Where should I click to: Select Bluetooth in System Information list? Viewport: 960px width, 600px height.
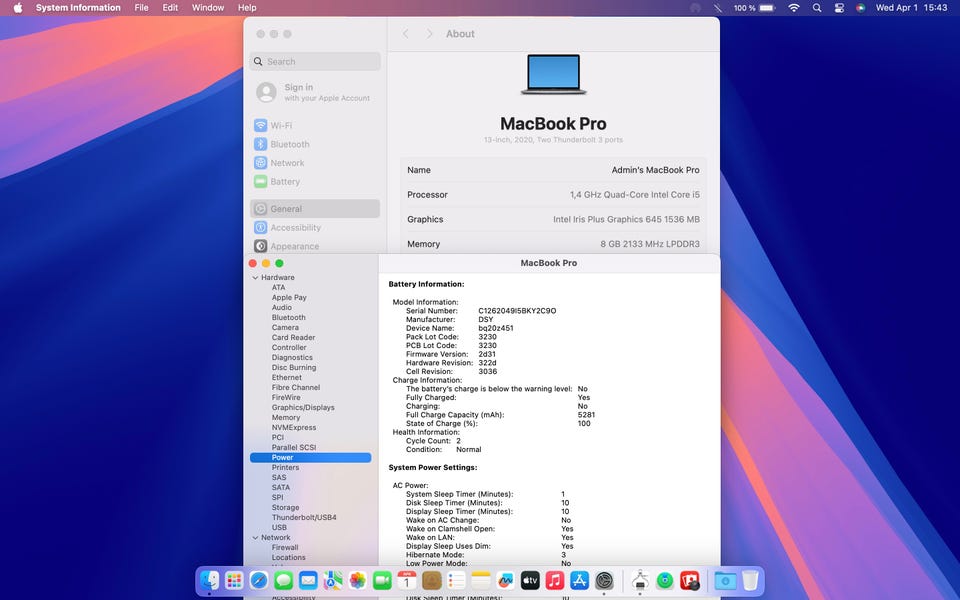click(288, 317)
